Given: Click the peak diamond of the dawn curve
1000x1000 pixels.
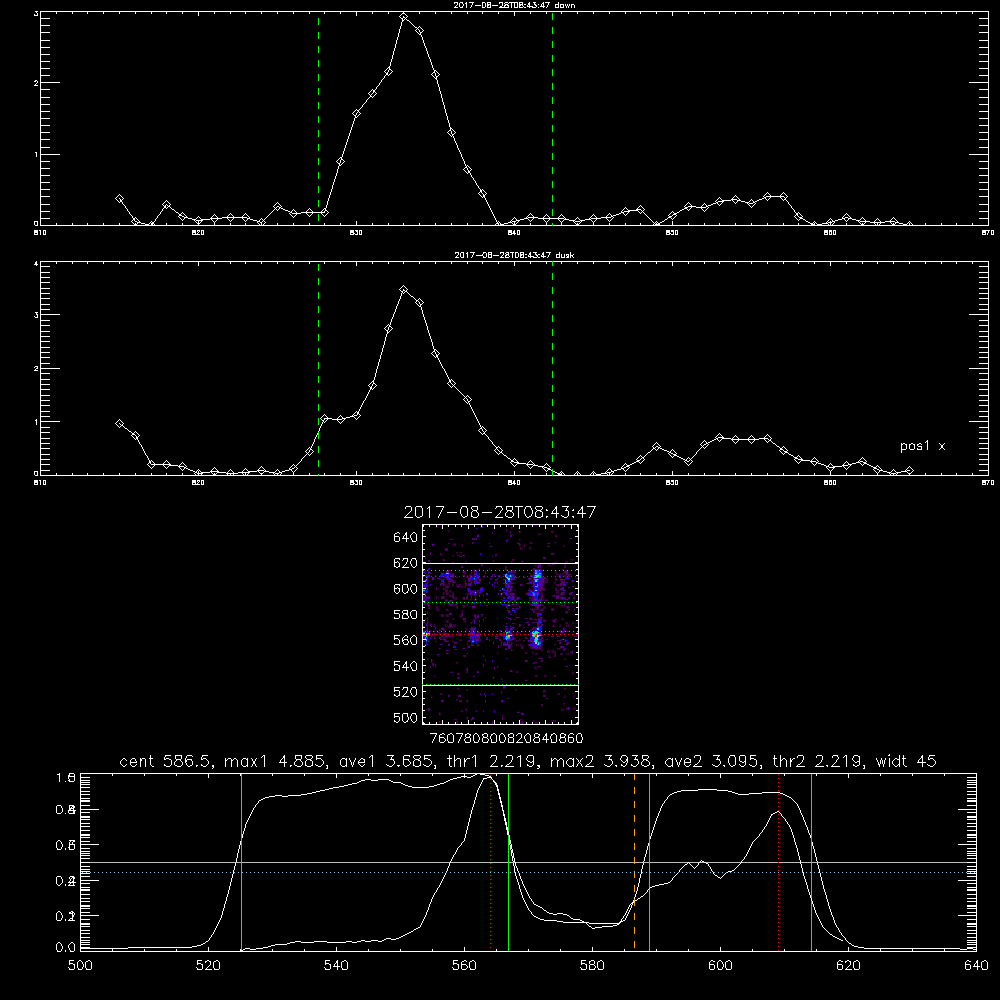Looking at the screenshot, I should pos(404,17).
